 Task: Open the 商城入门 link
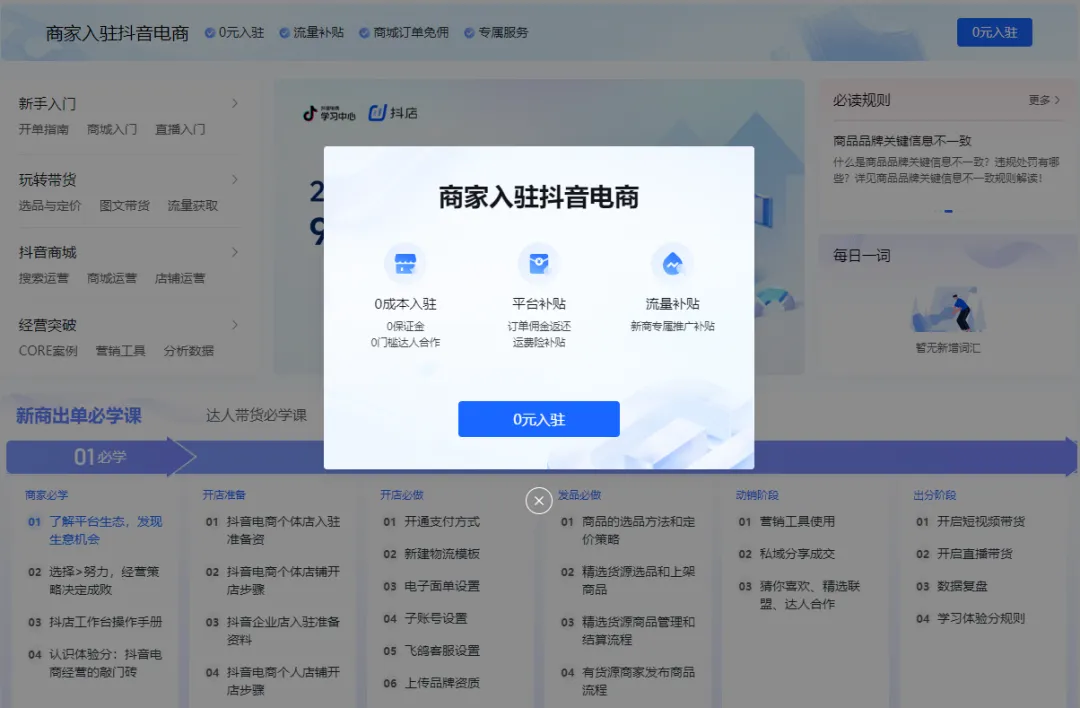pyautogui.click(x=112, y=129)
